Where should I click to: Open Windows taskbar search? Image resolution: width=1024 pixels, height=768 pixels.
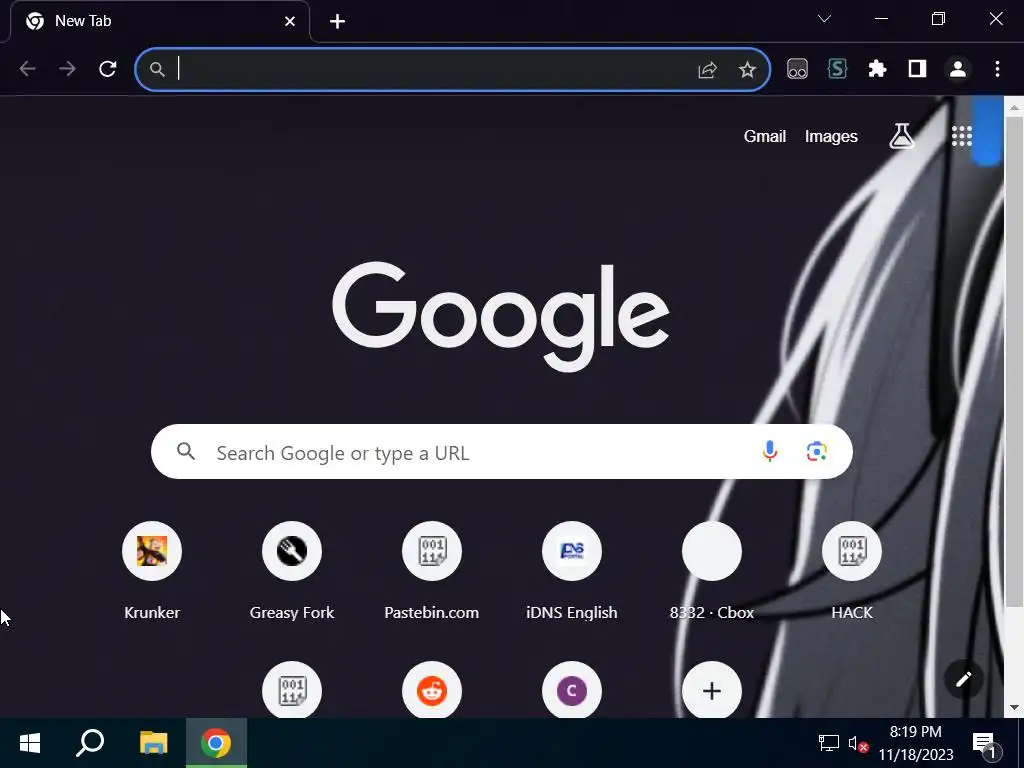pos(90,743)
